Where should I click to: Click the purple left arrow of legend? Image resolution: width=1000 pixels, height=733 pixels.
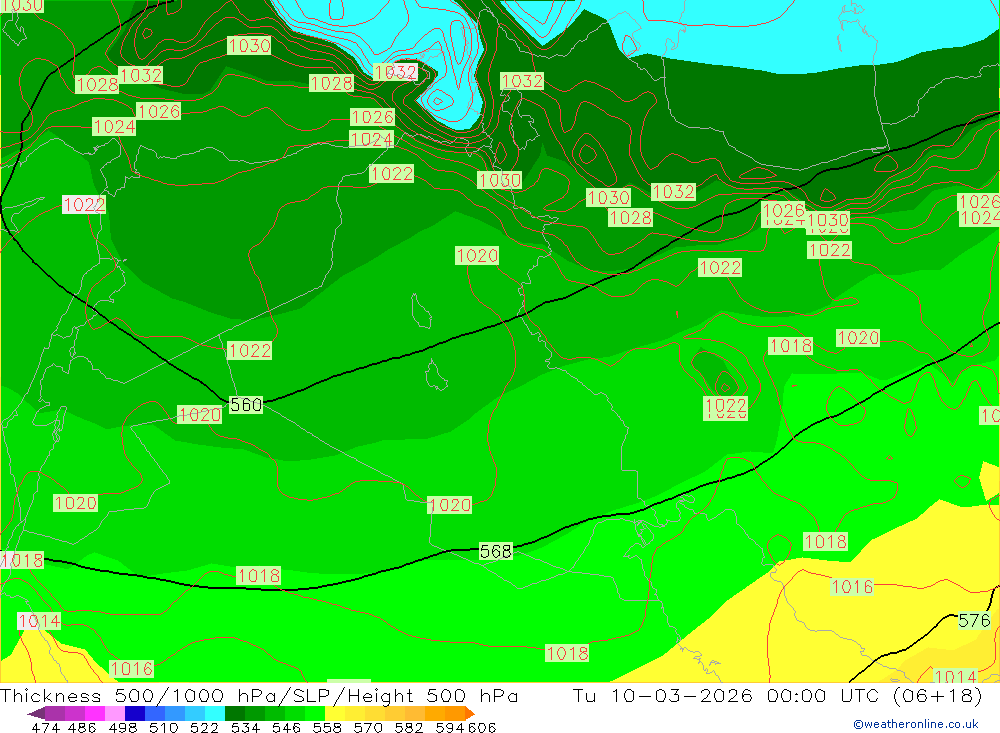pyautogui.click(x=36, y=713)
